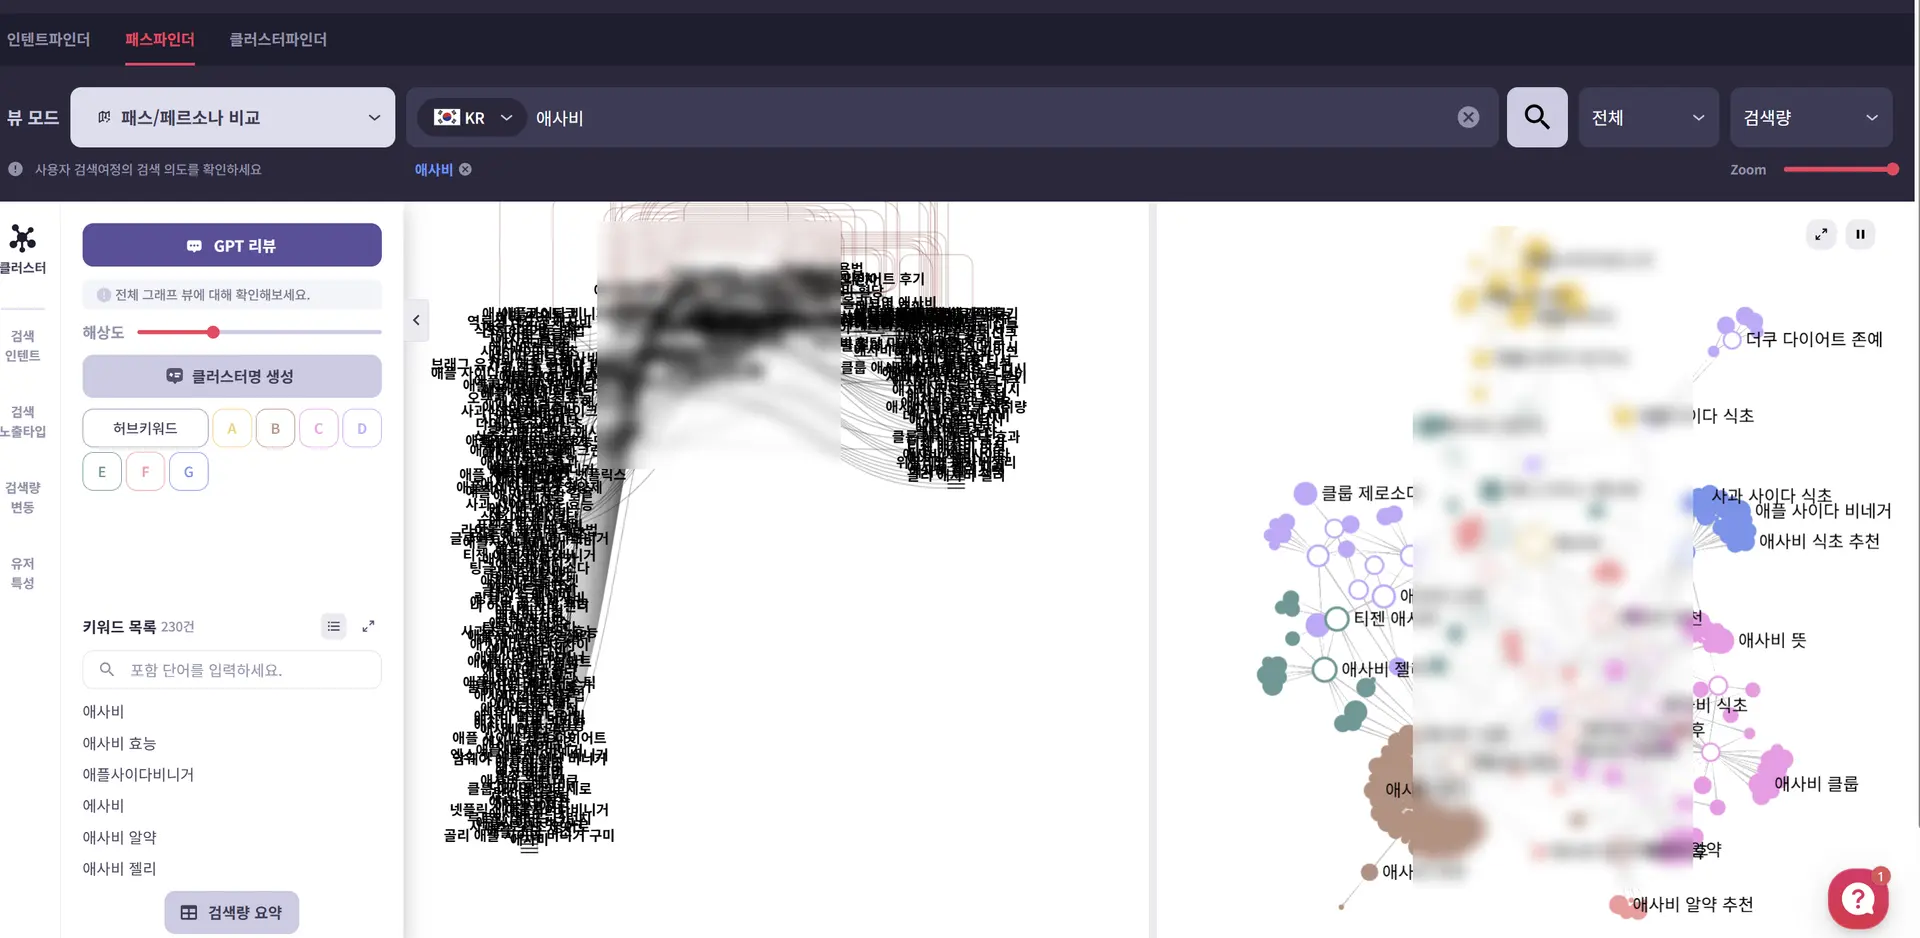
Task: Switch to the 클러스터파인더 tab
Action: coord(278,39)
